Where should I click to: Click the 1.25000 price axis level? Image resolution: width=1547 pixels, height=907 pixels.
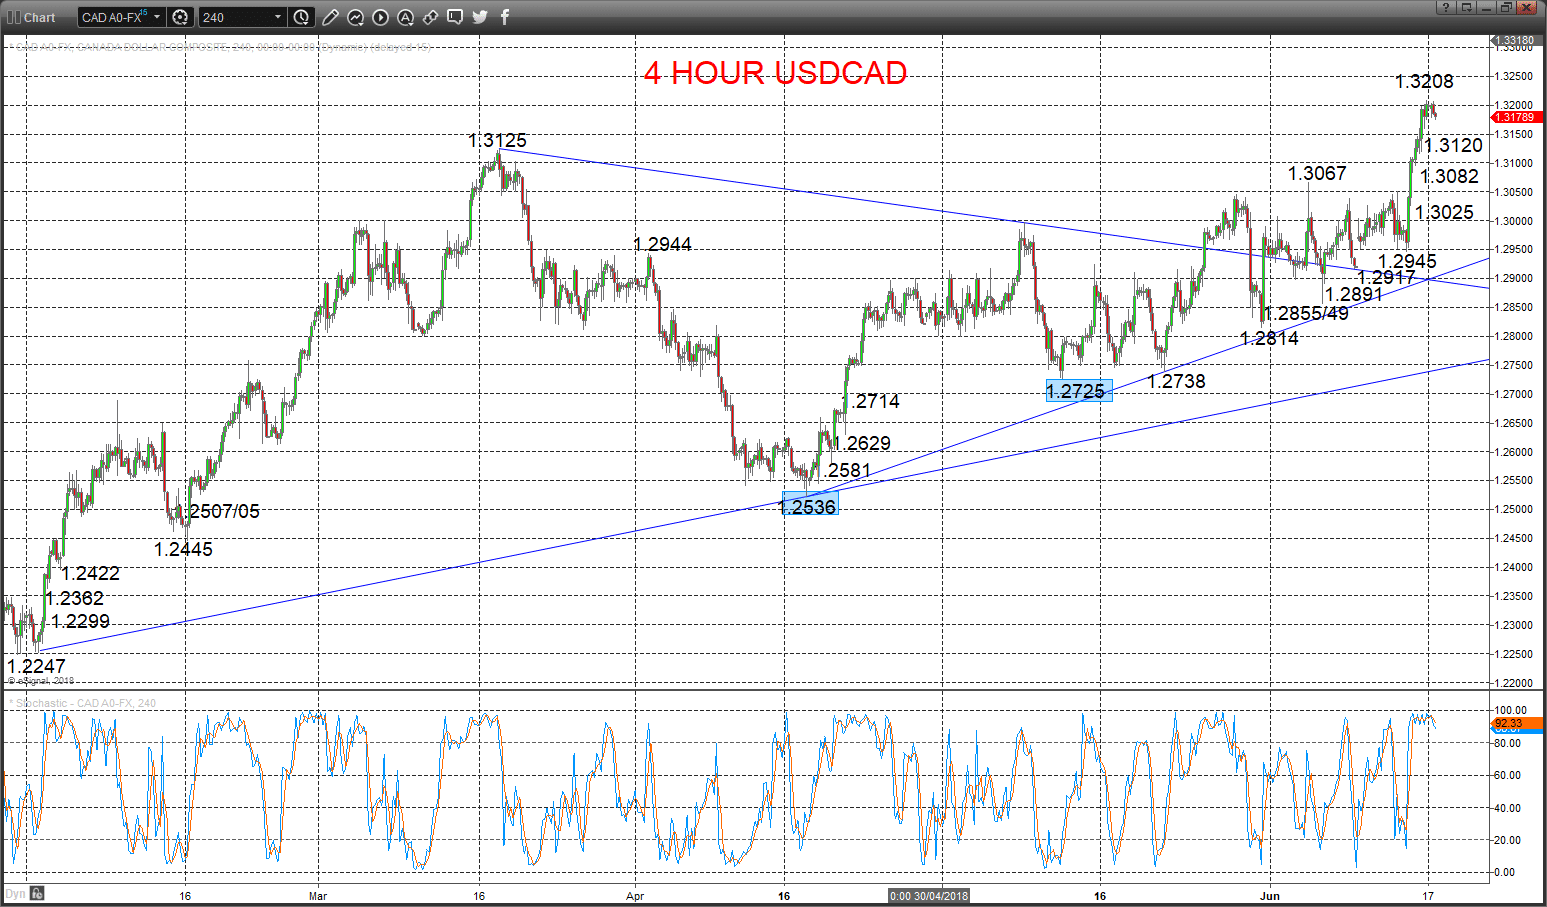pyautogui.click(x=1514, y=509)
